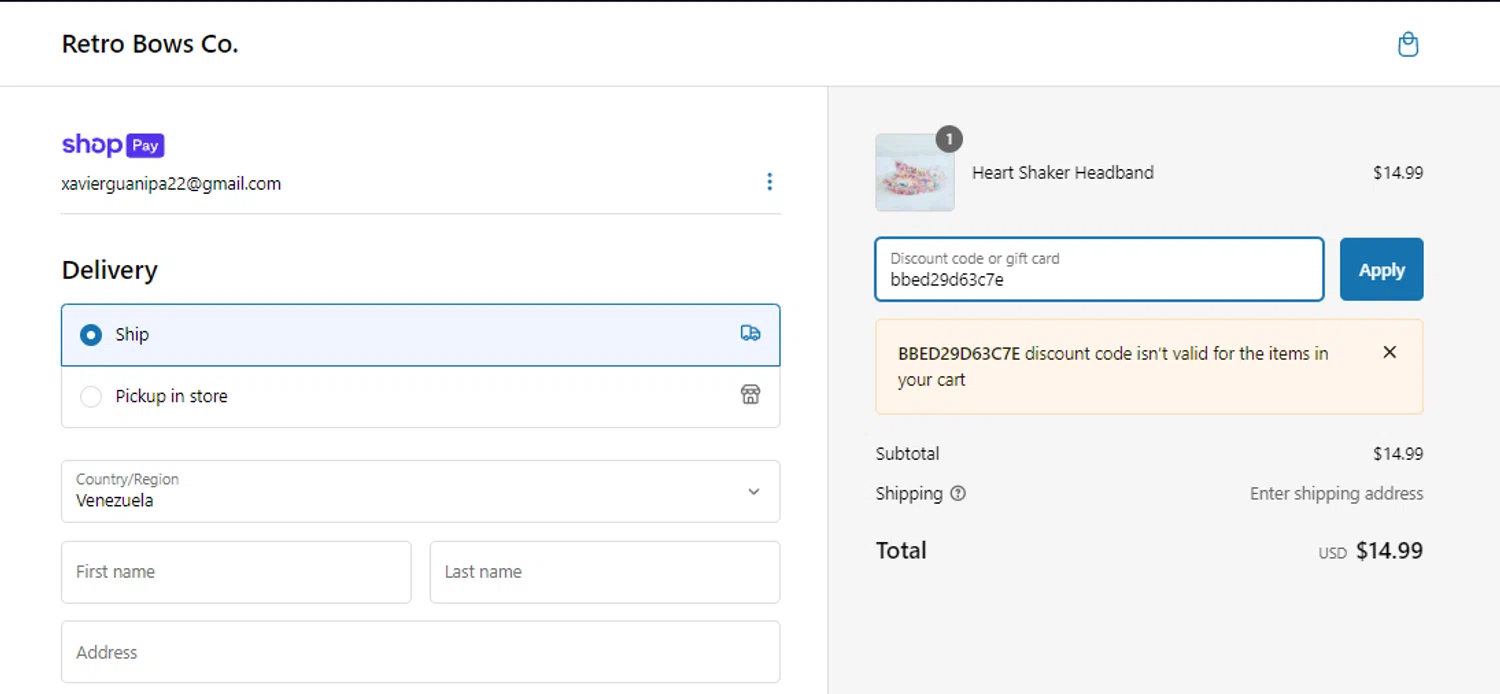Screen dimensions: 1500x694
Task: Click the Apply discount button
Action: (1381, 270)
